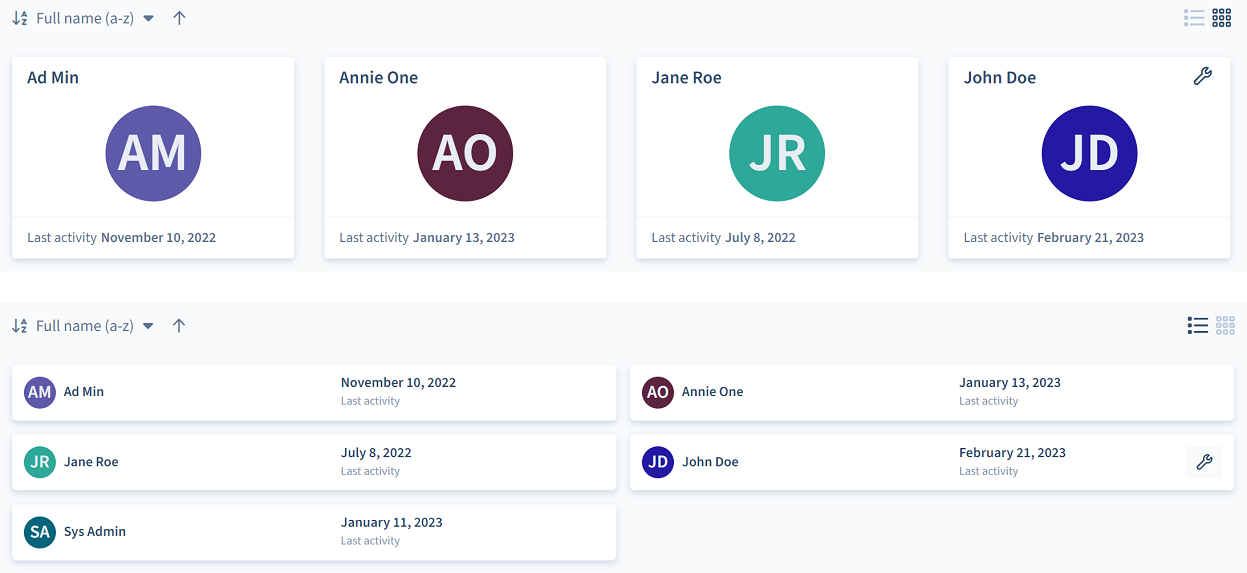This screenshot has width=1247, height=573.
Task: Activate grid view in the lower toolbar
Action: pos(1225,325)
